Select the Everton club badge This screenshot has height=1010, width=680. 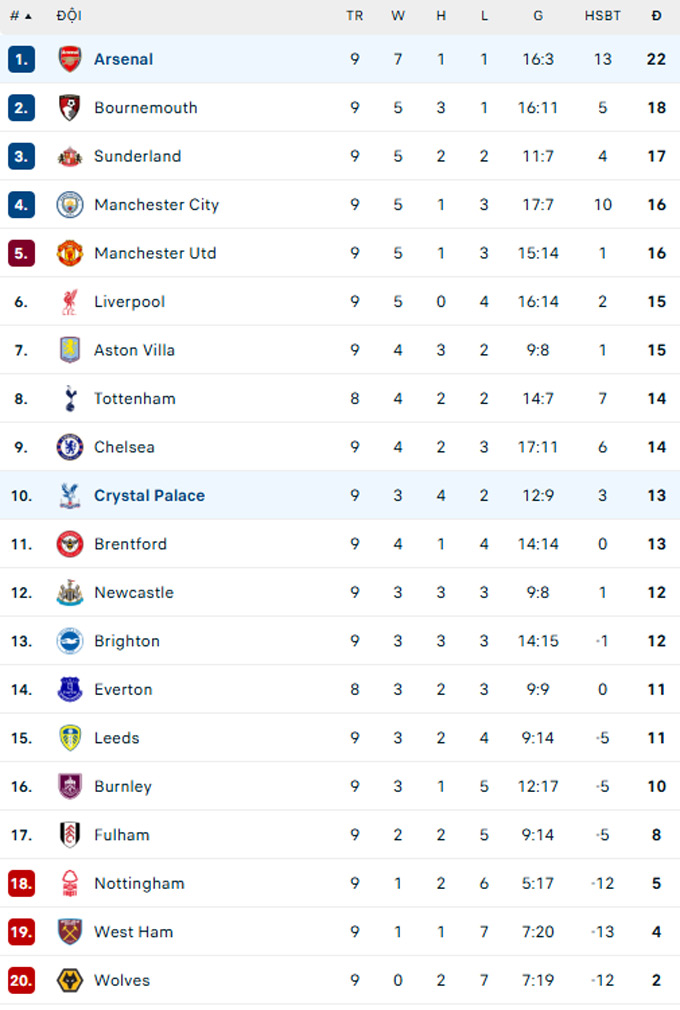(69, 690)
